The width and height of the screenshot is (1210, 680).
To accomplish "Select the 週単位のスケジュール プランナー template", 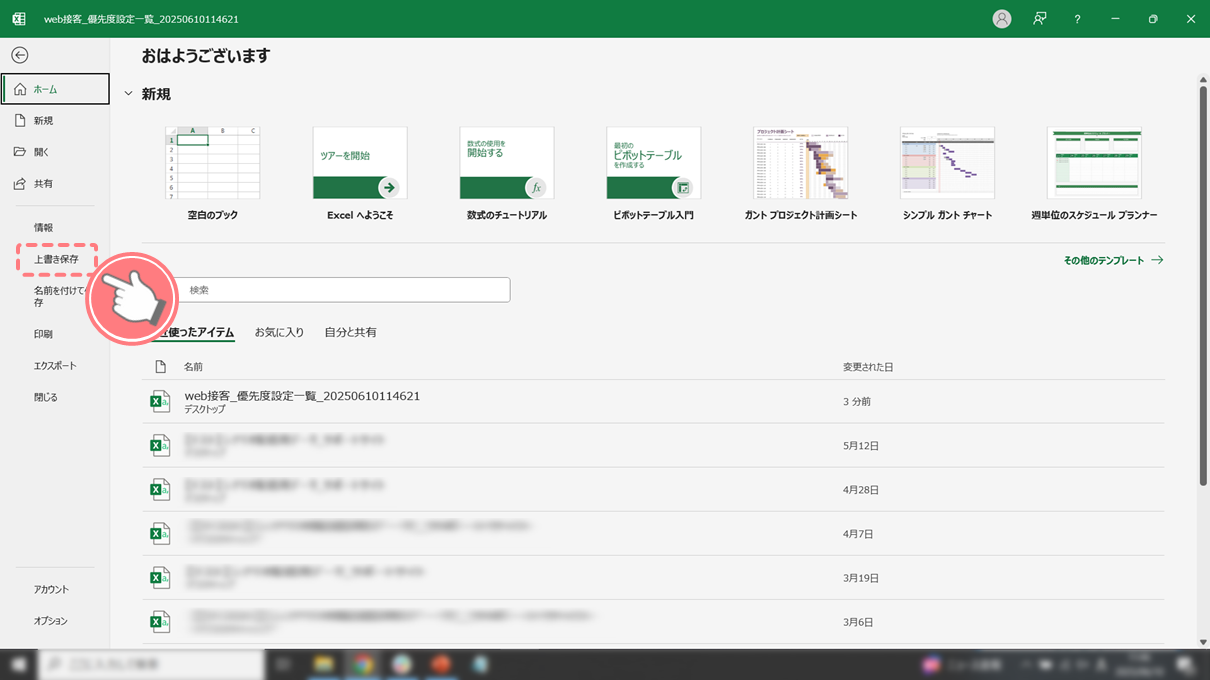I will pos(1094,174).
